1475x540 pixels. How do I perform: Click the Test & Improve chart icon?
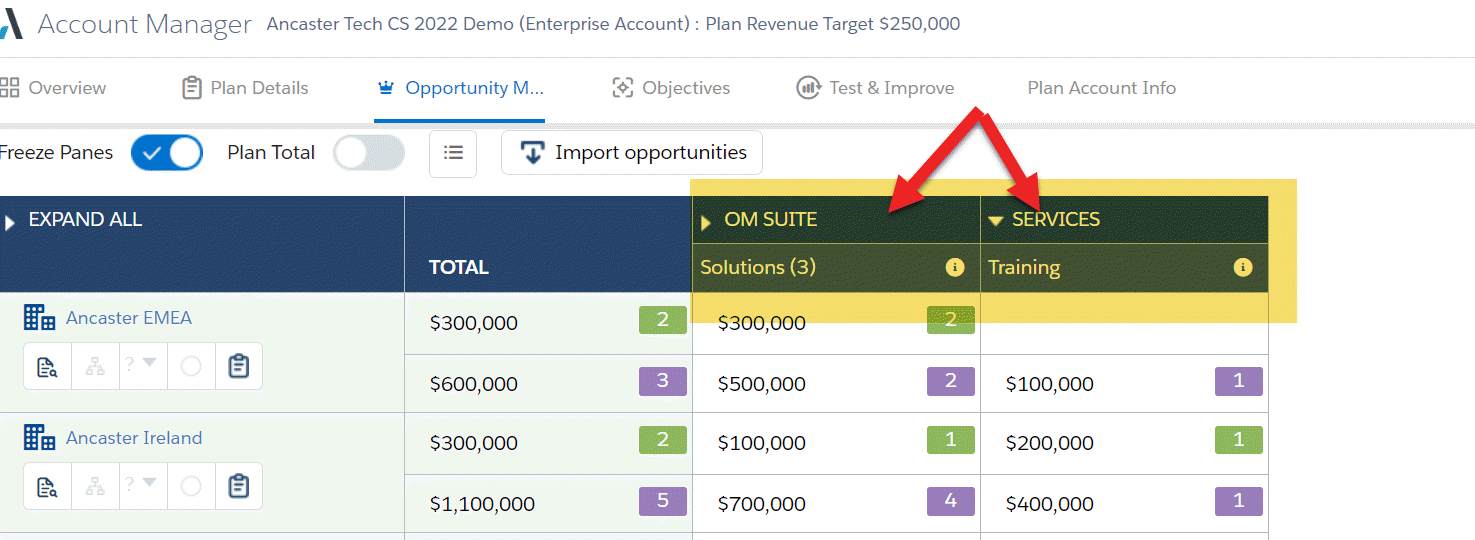808,88
